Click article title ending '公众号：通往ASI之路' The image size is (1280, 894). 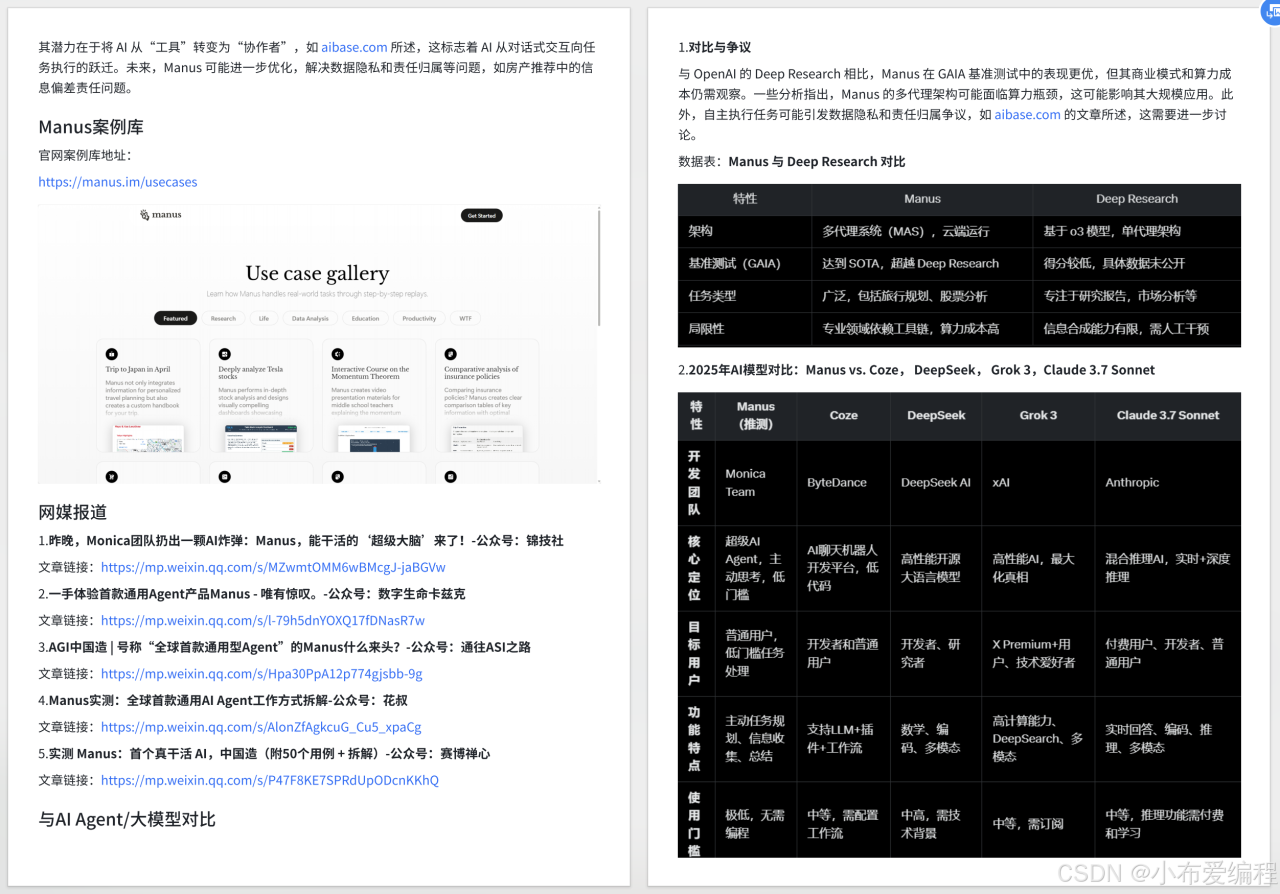284,647
